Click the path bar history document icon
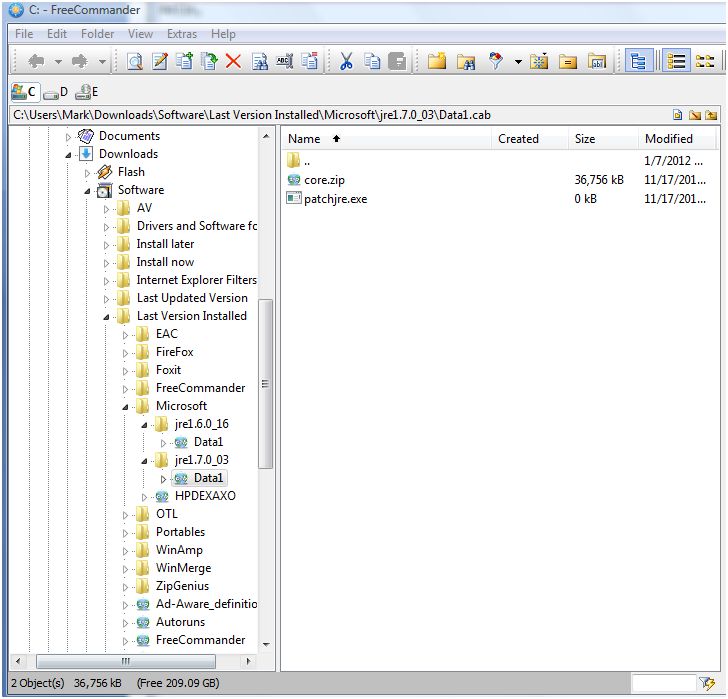This screenshot has height=699, width=728. point(678,115)
